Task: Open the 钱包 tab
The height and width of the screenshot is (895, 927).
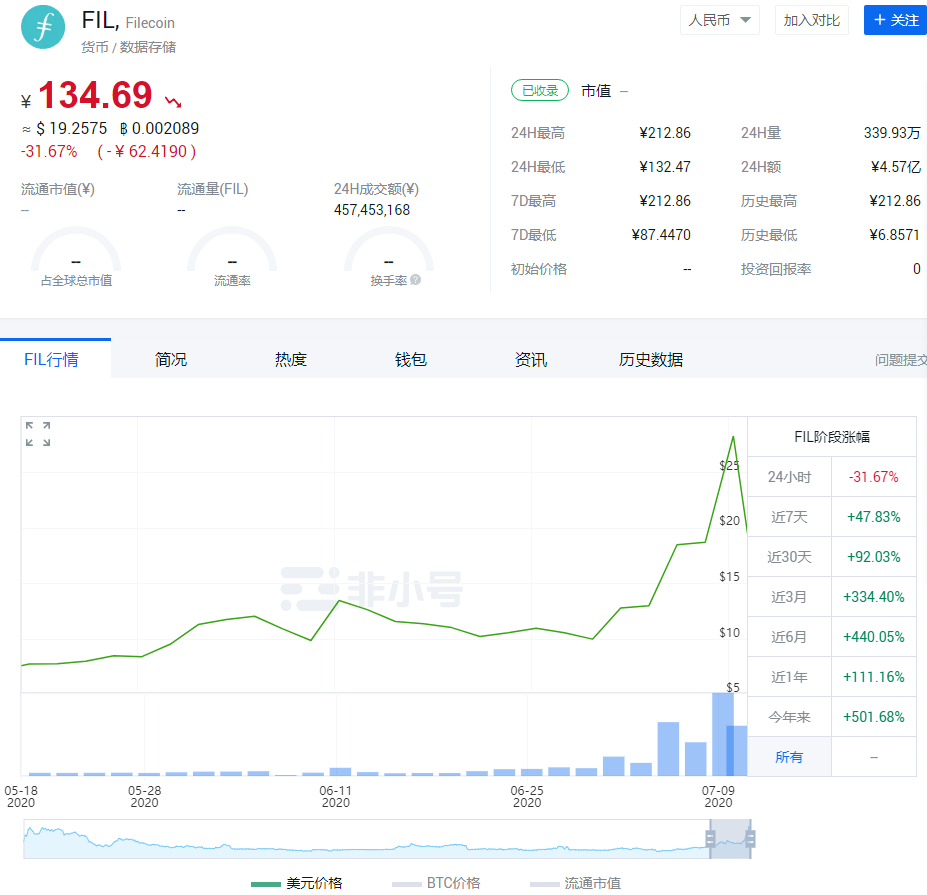Action: tap(411, 359)
